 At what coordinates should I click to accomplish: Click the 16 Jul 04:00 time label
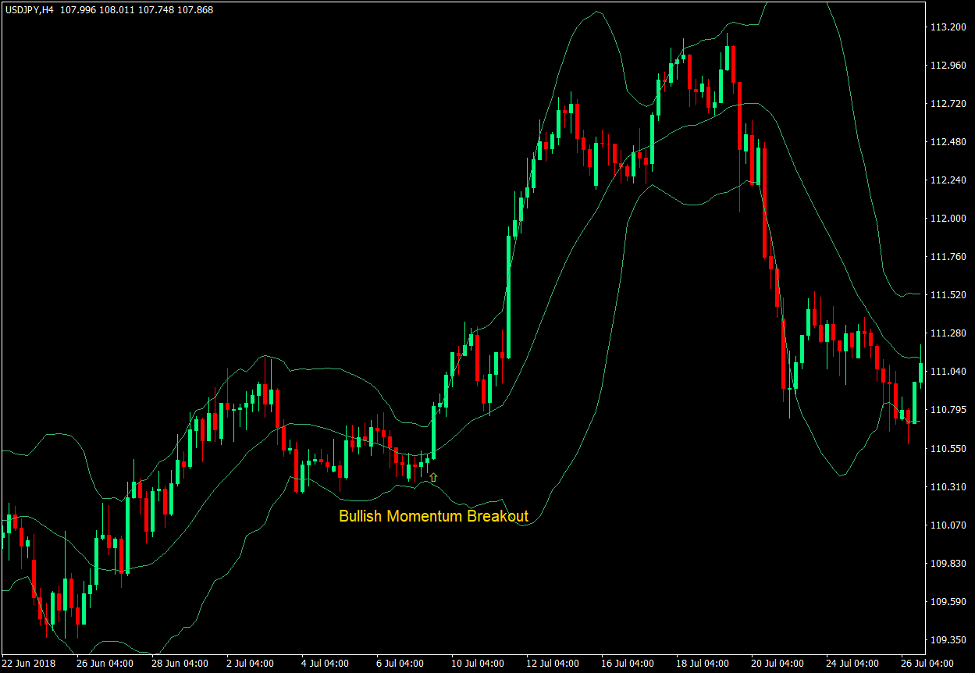pyautogui.click(x=626, y=663)
